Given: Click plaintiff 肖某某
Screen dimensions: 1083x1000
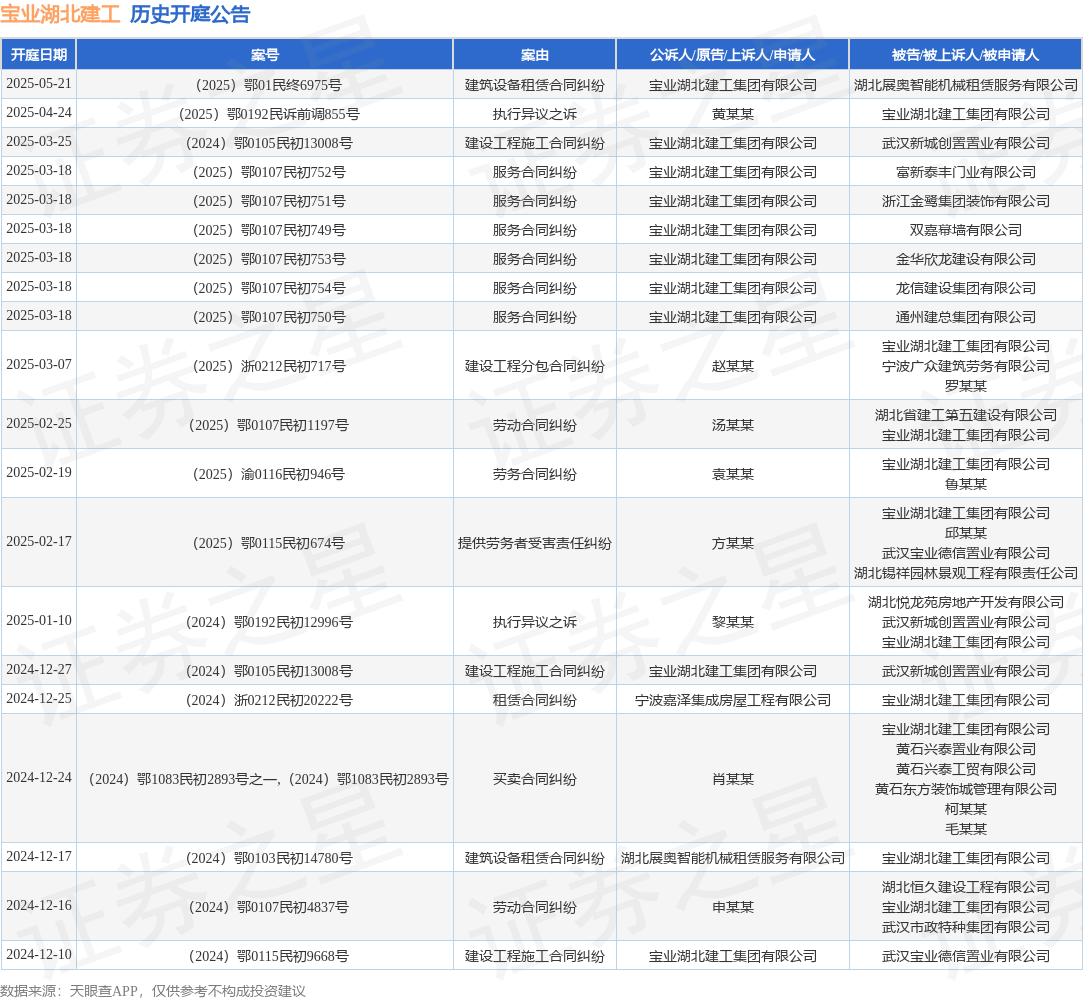Looking at the screenshot, I should [x=733, y=779].
